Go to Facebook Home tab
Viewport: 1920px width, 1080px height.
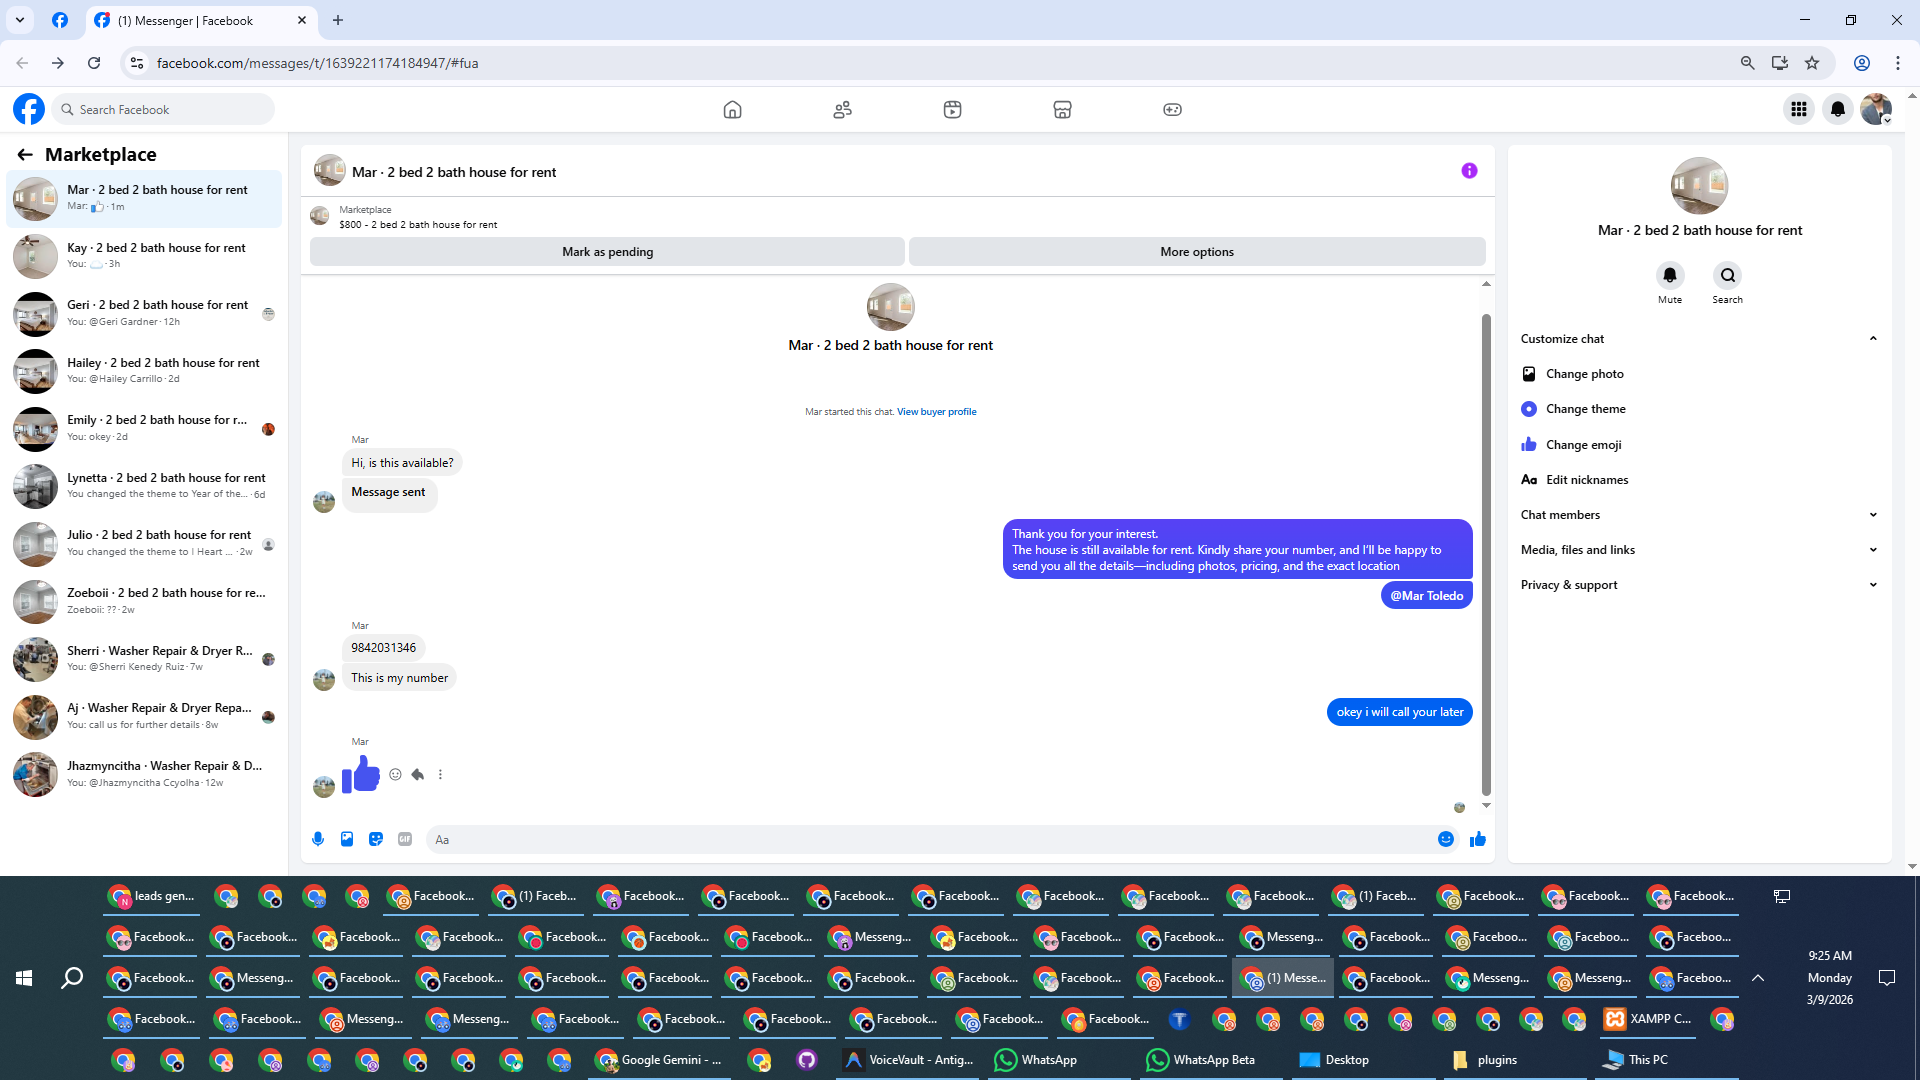[732, 109]
